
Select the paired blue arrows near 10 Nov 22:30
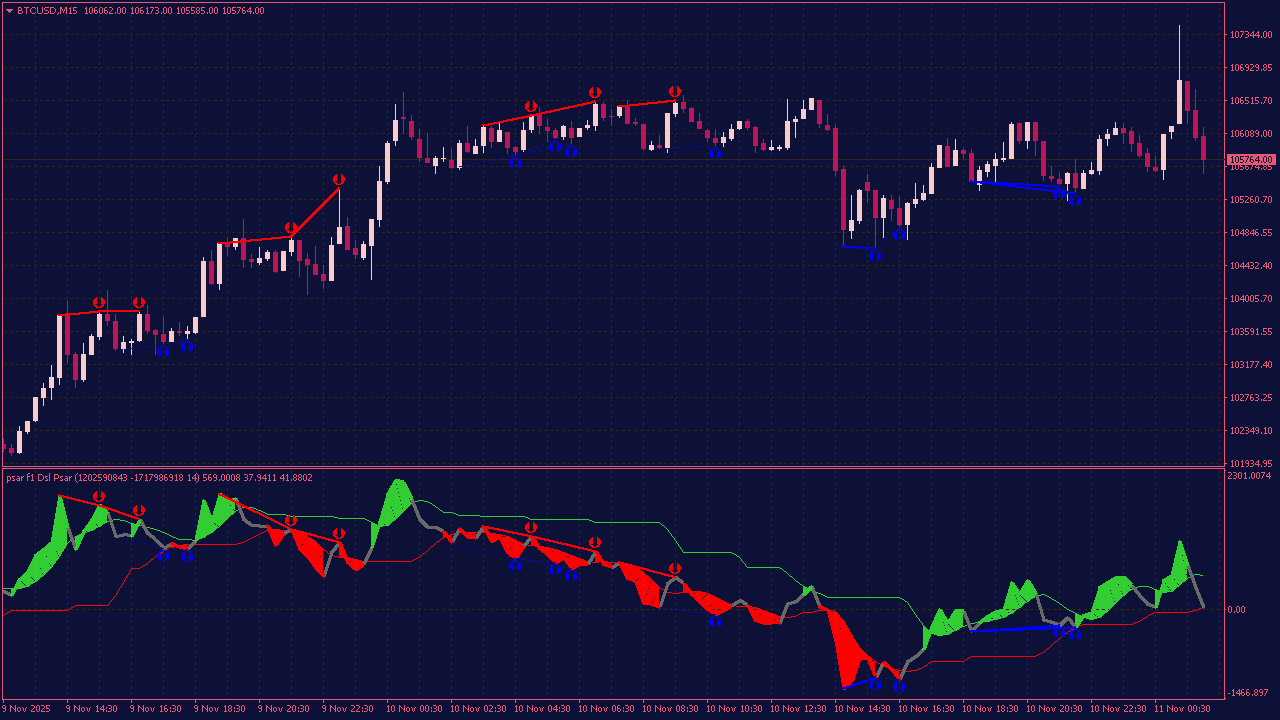click(x=1065, y=198)
